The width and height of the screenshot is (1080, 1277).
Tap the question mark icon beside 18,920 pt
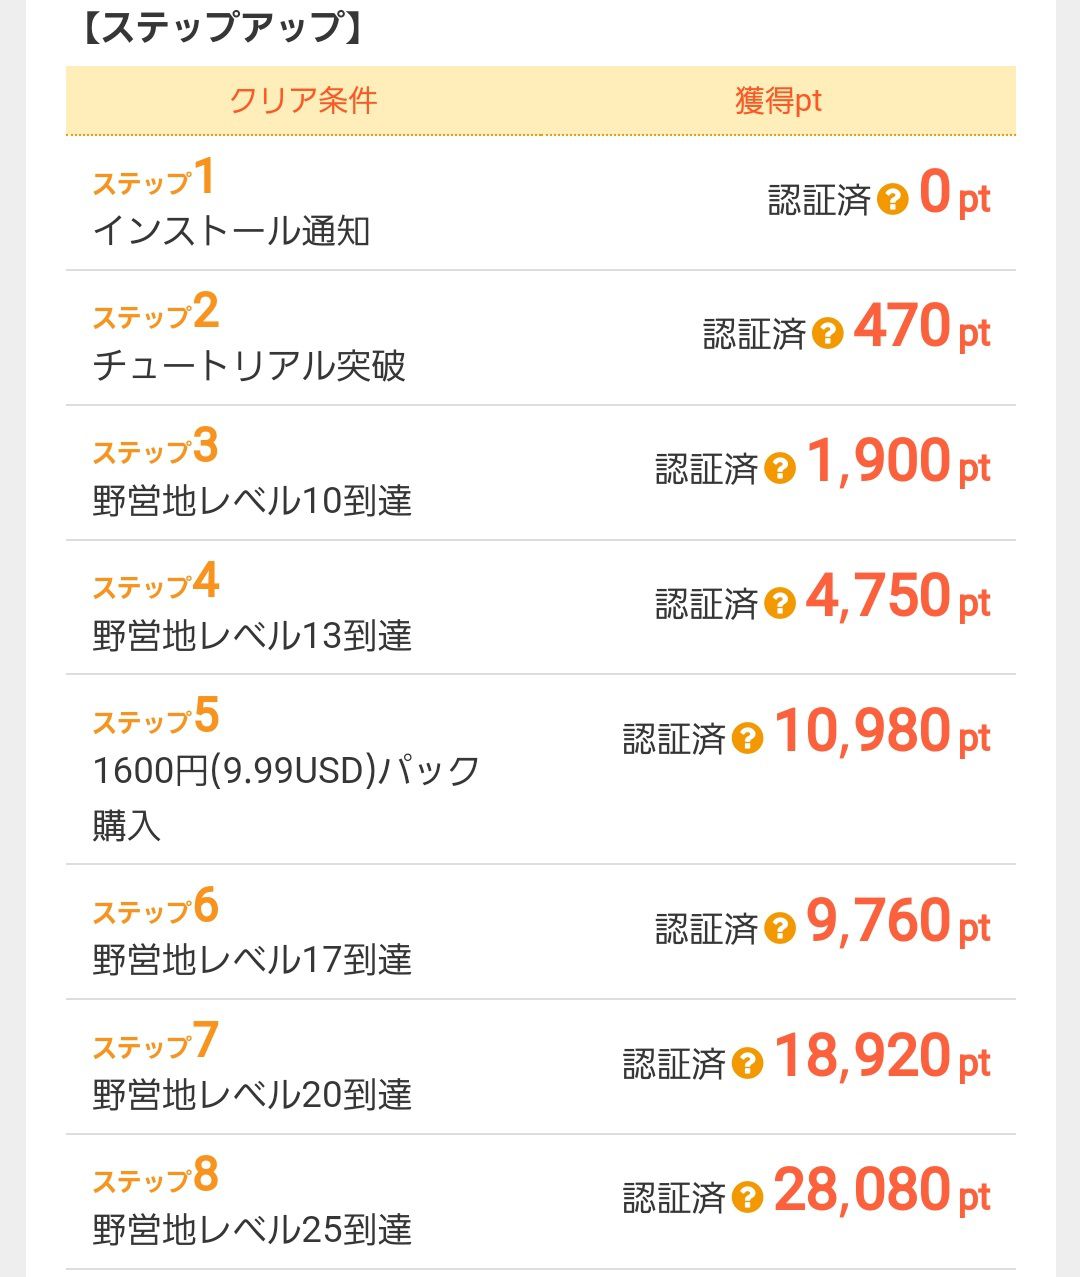click(747, 1063)
